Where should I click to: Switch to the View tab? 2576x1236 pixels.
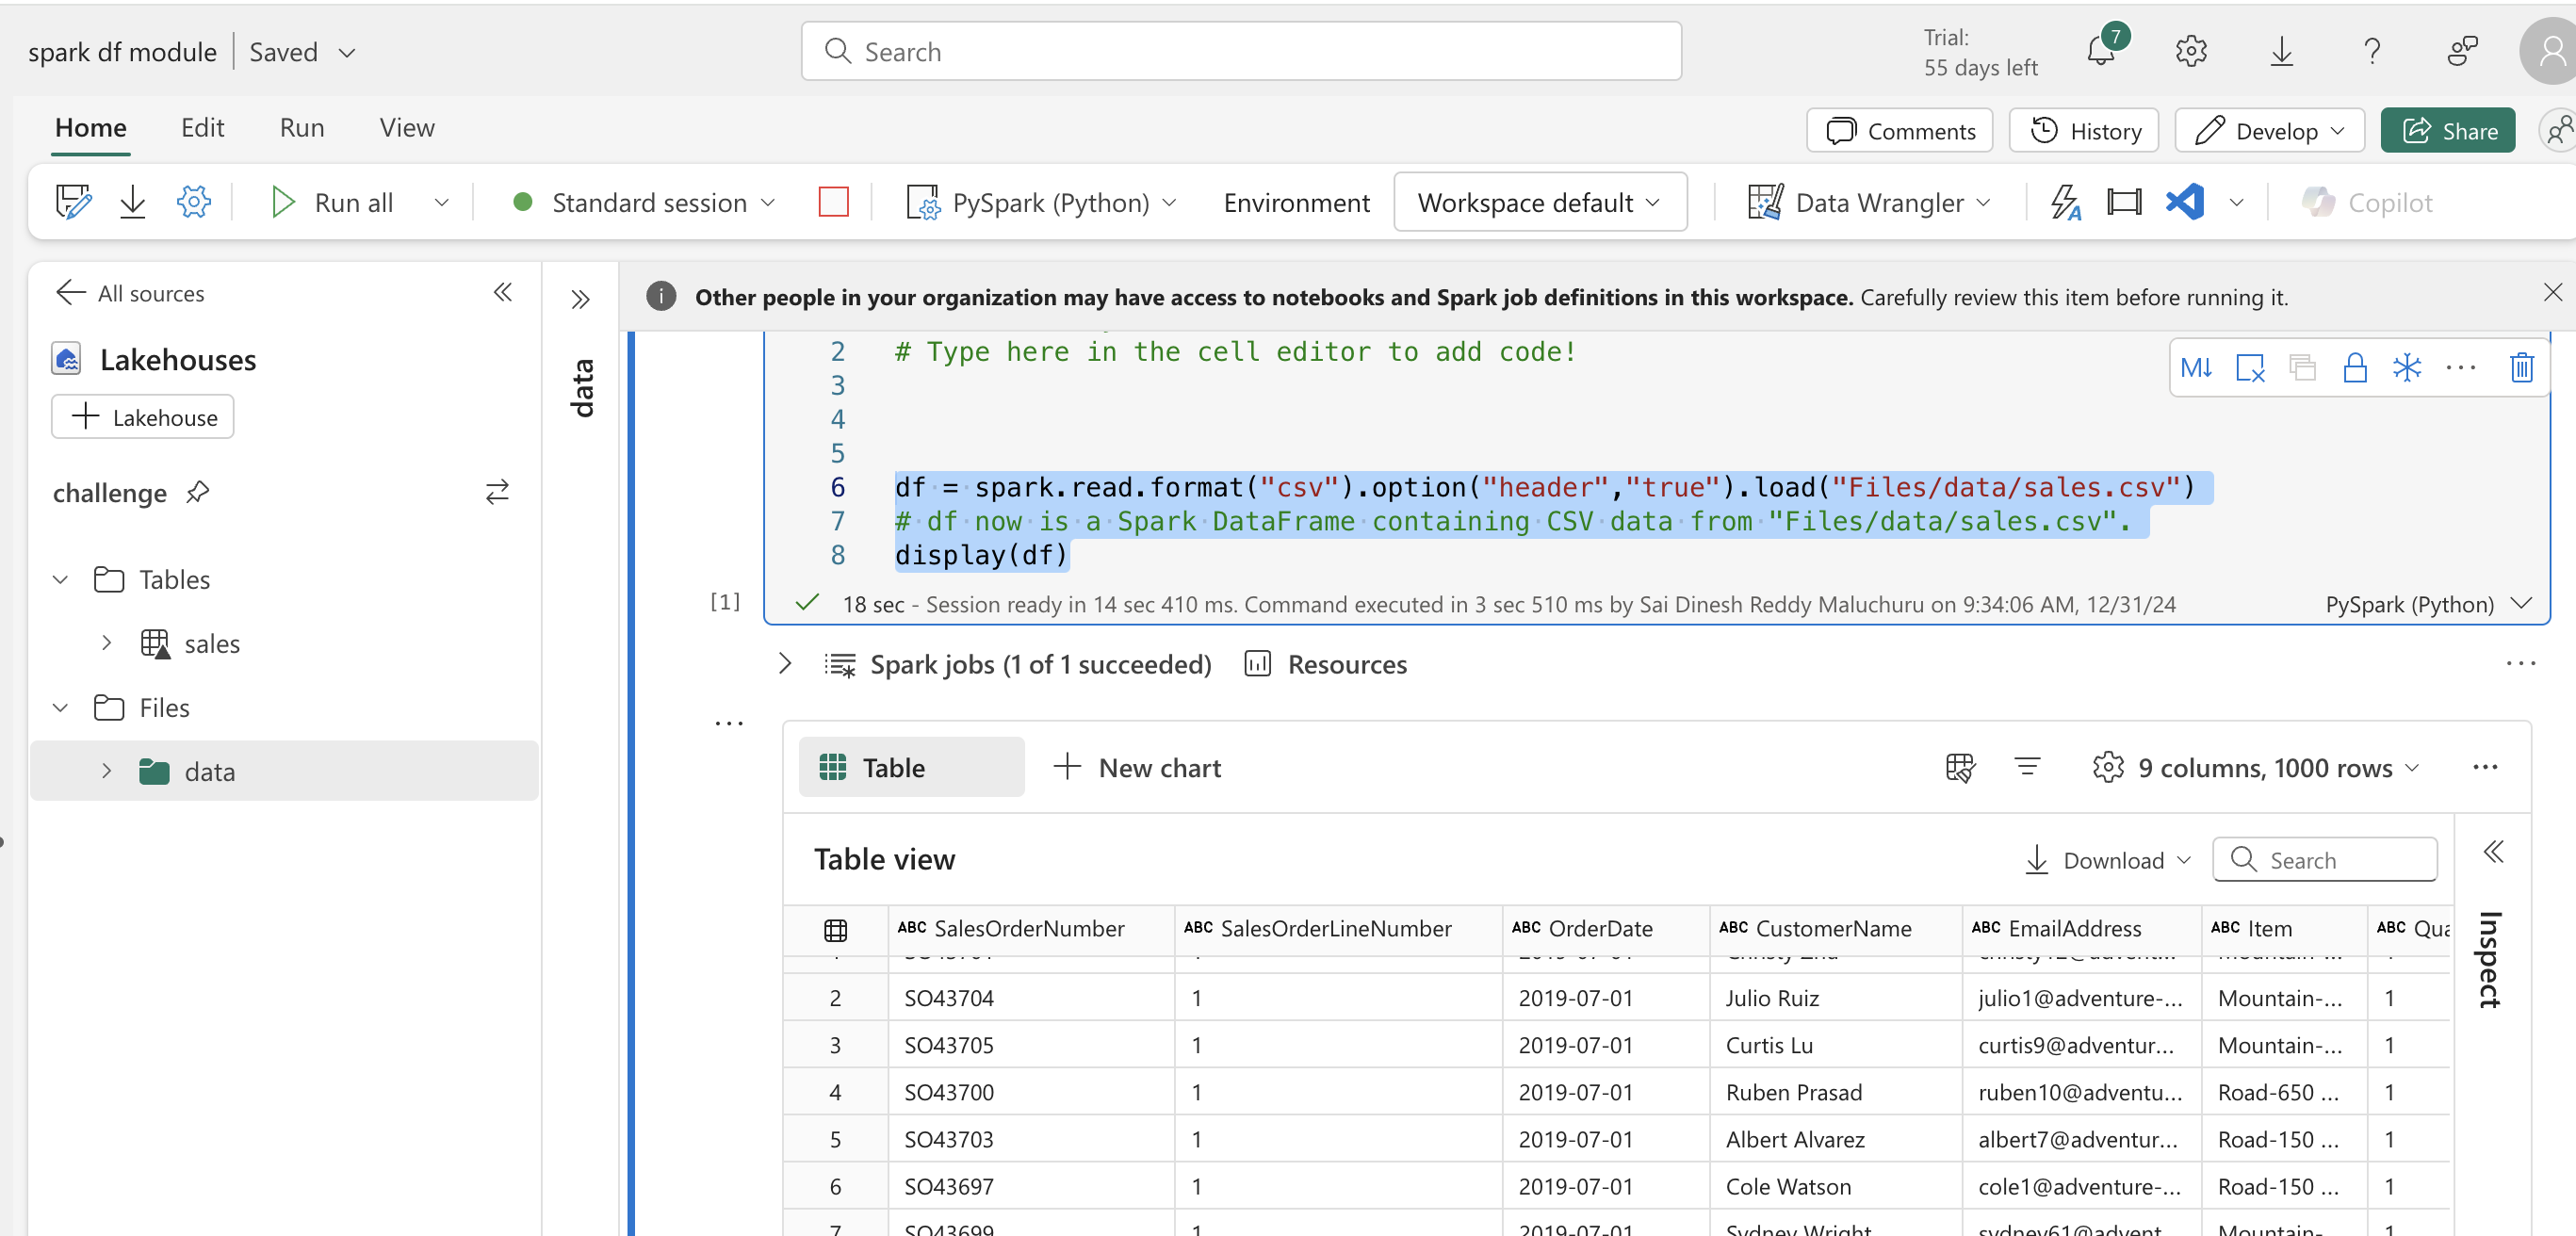[407, 128]
